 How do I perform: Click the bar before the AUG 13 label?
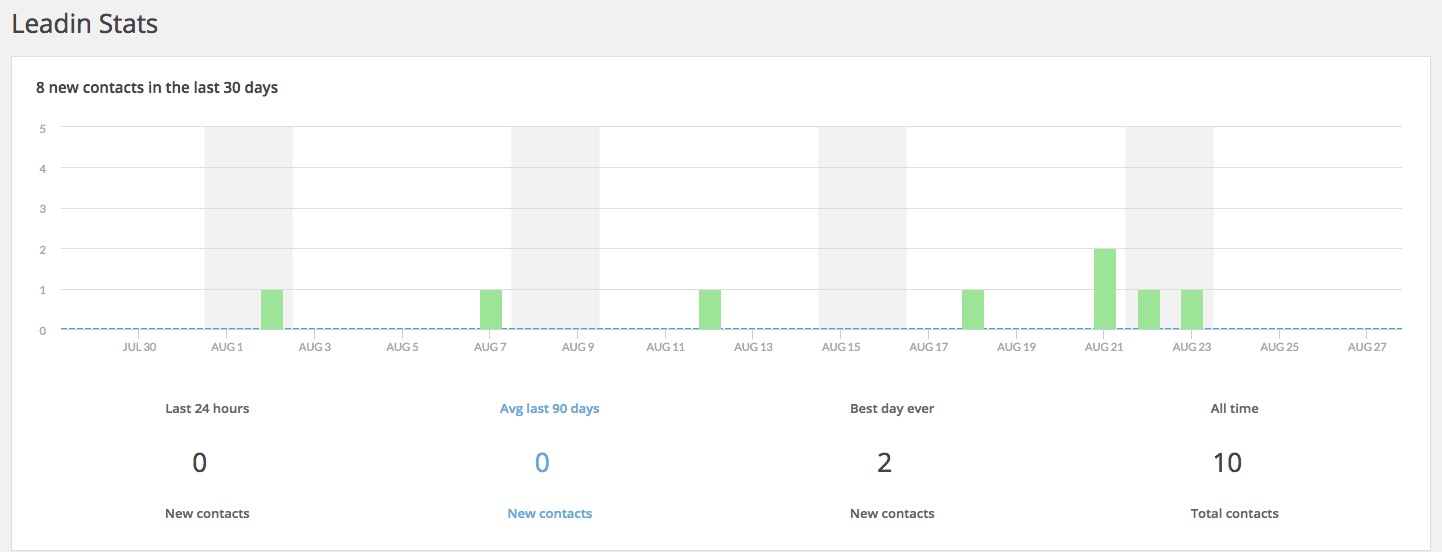coord(710,309)
